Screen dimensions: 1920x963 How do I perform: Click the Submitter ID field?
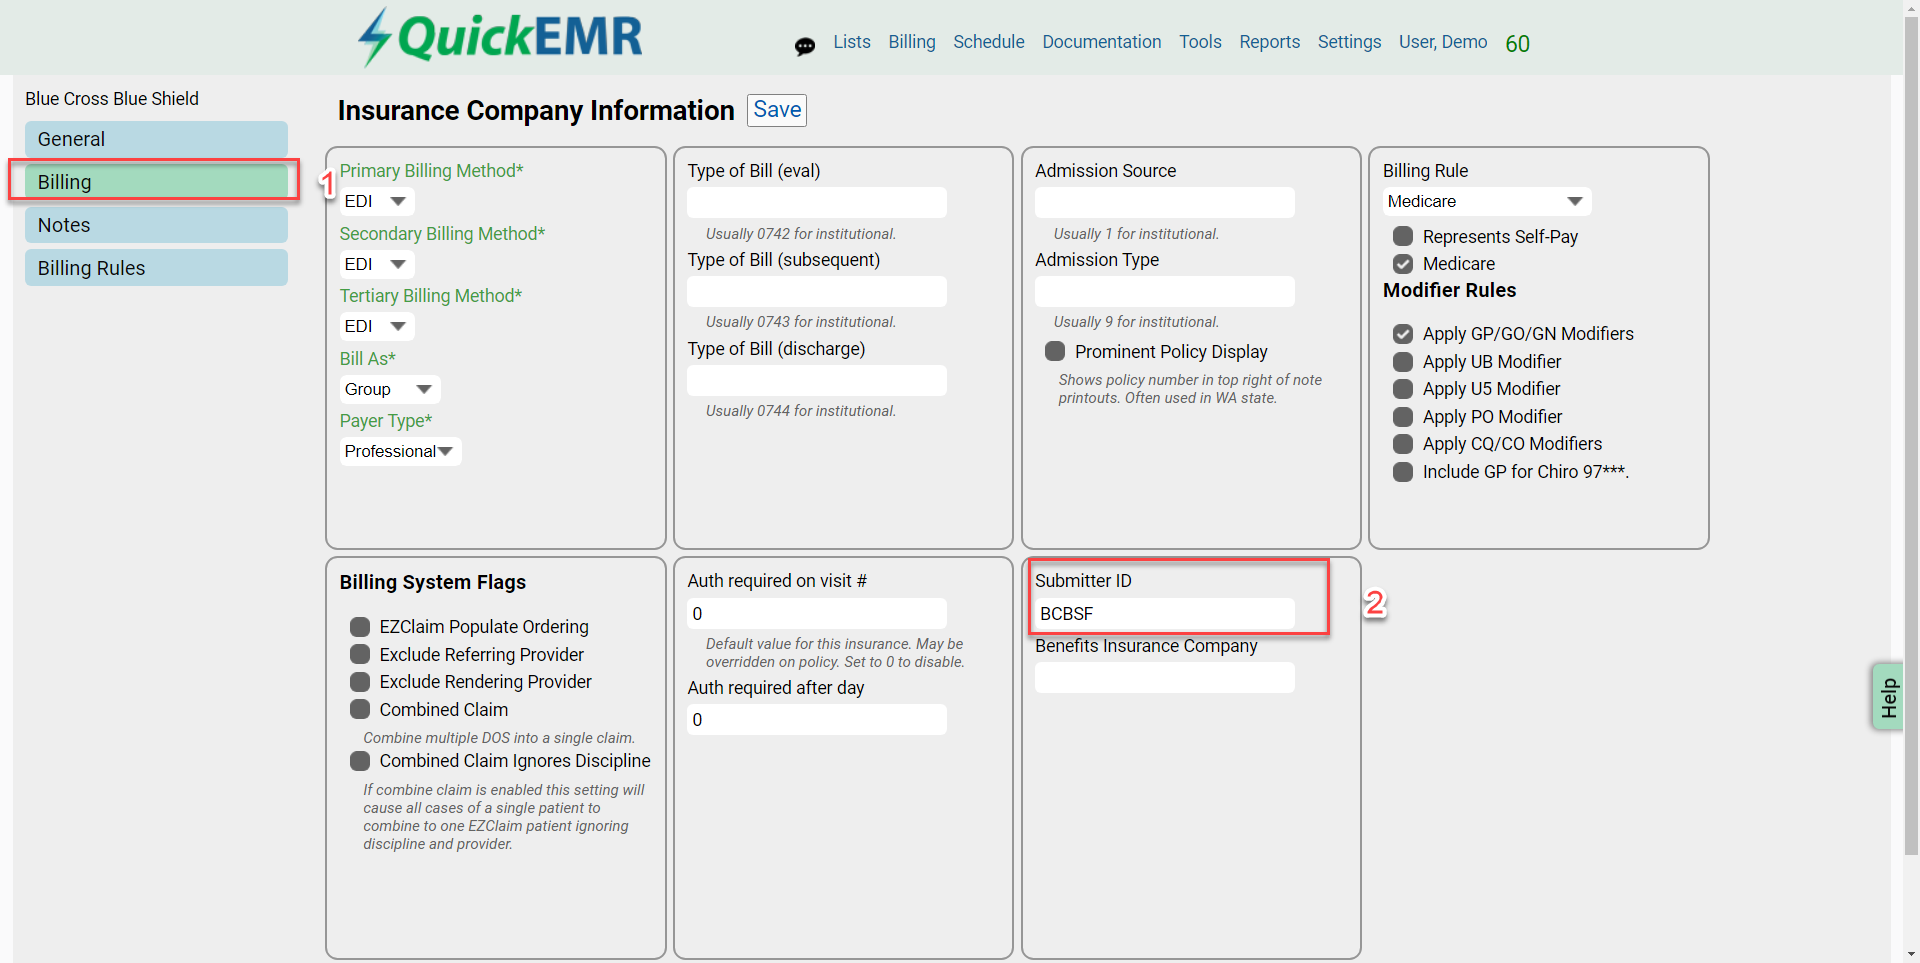[x=1165, y=613]
